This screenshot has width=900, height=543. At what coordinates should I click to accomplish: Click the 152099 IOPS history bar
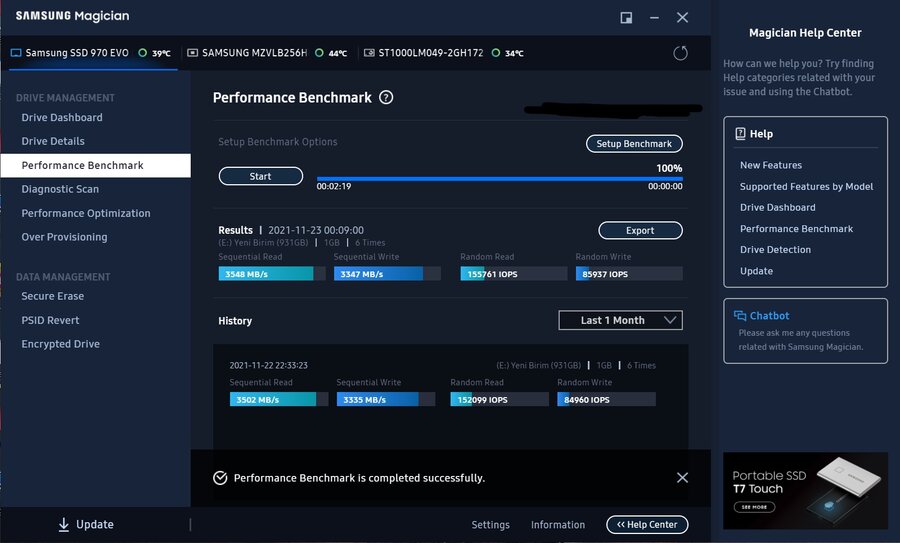click(499, 400)
